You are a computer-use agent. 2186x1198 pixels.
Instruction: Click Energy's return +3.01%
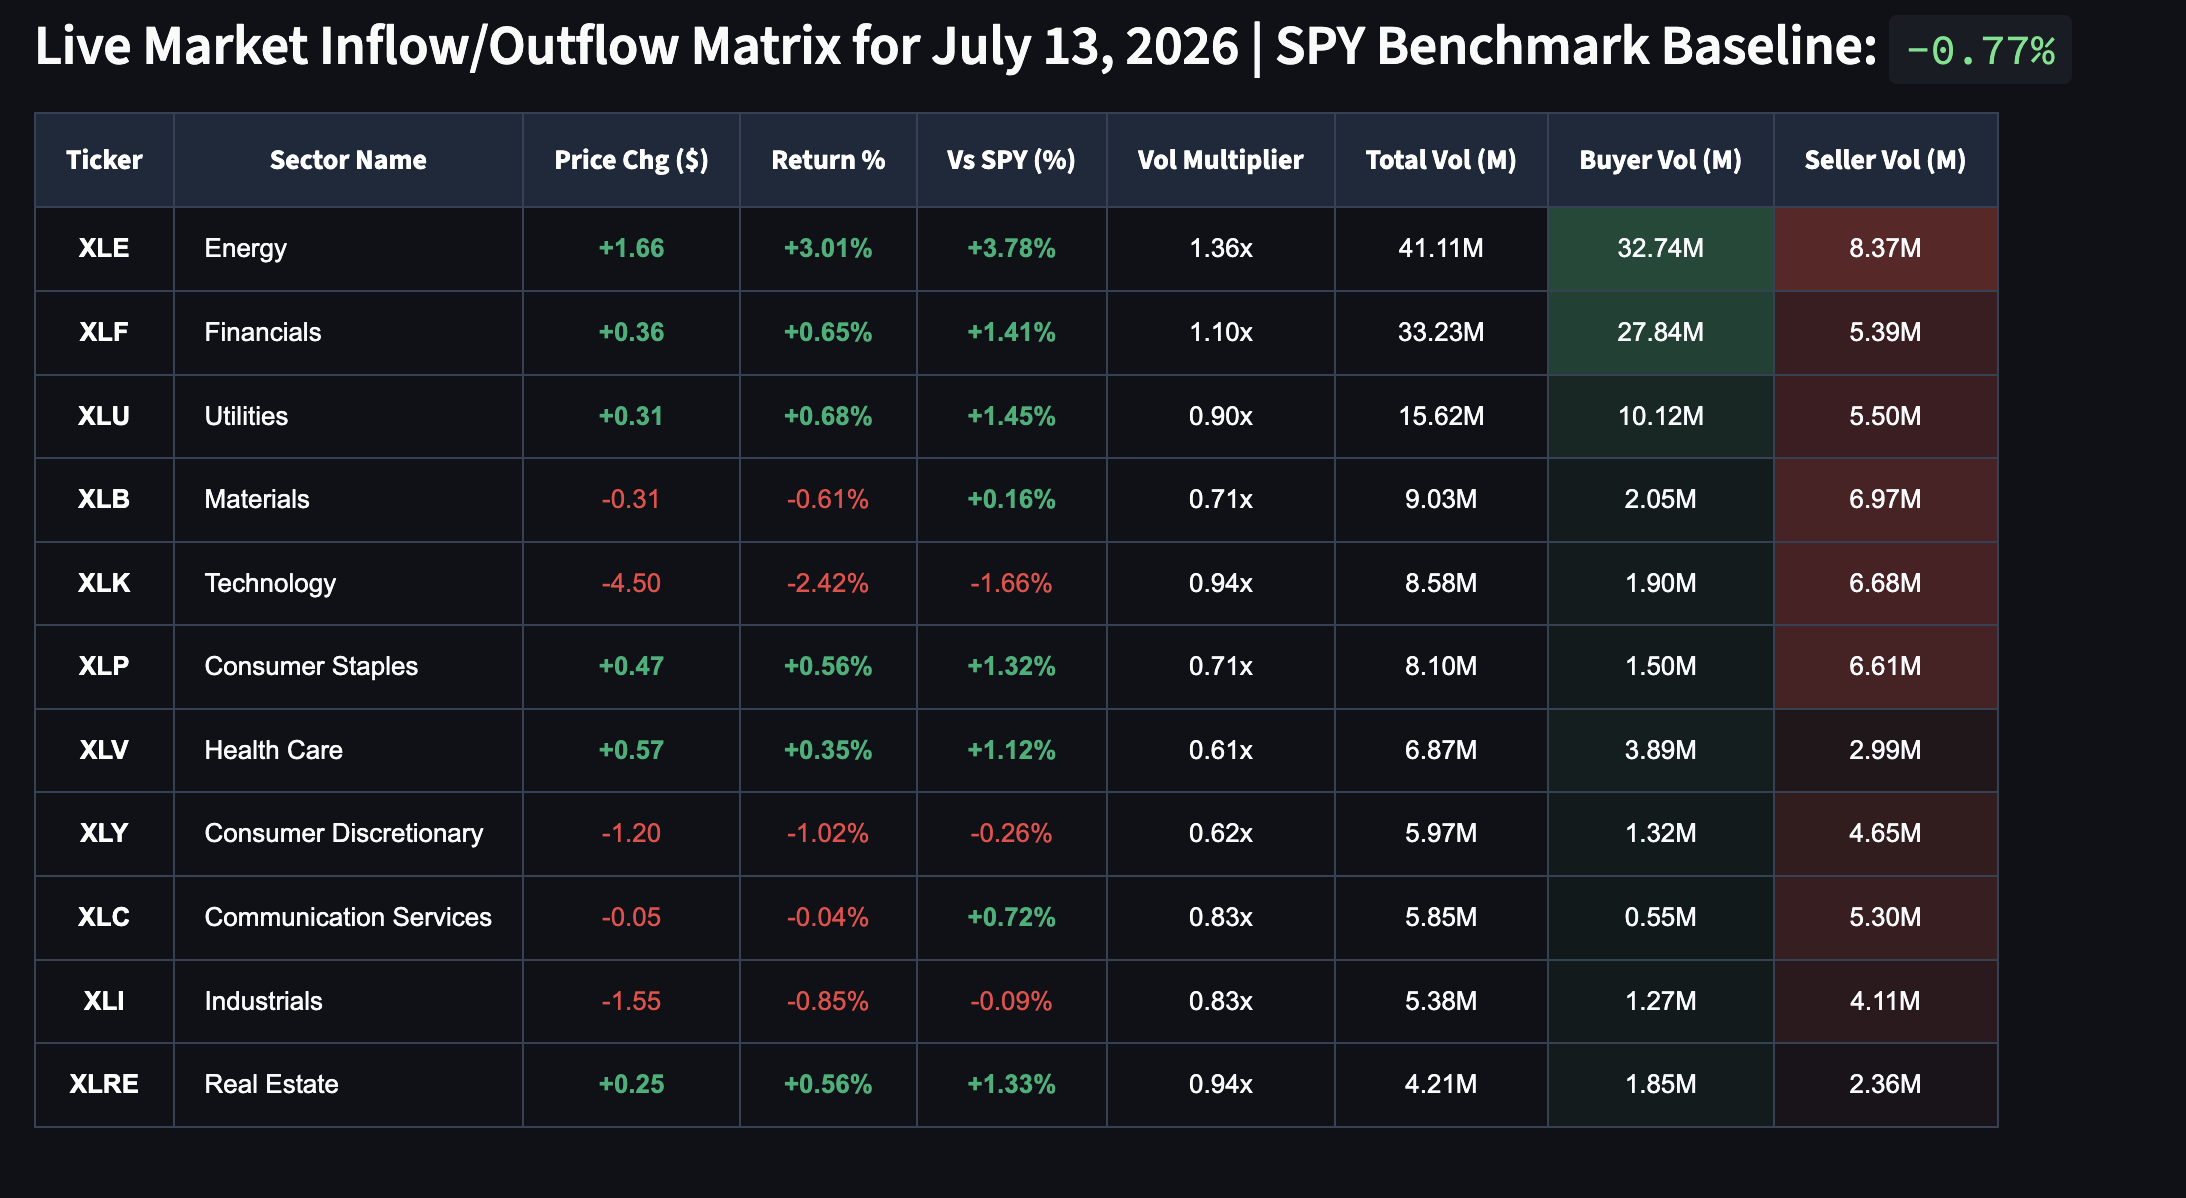pyautogui.click(x=828, y=248)
